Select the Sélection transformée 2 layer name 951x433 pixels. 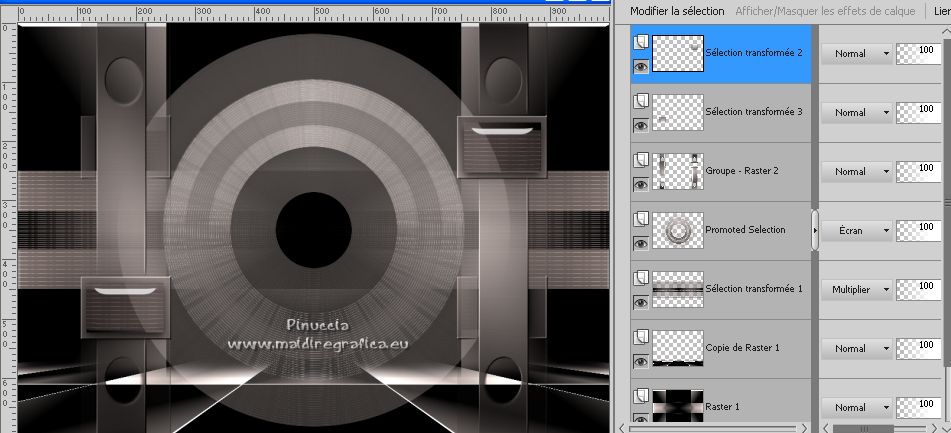click(x=754, y=53)
